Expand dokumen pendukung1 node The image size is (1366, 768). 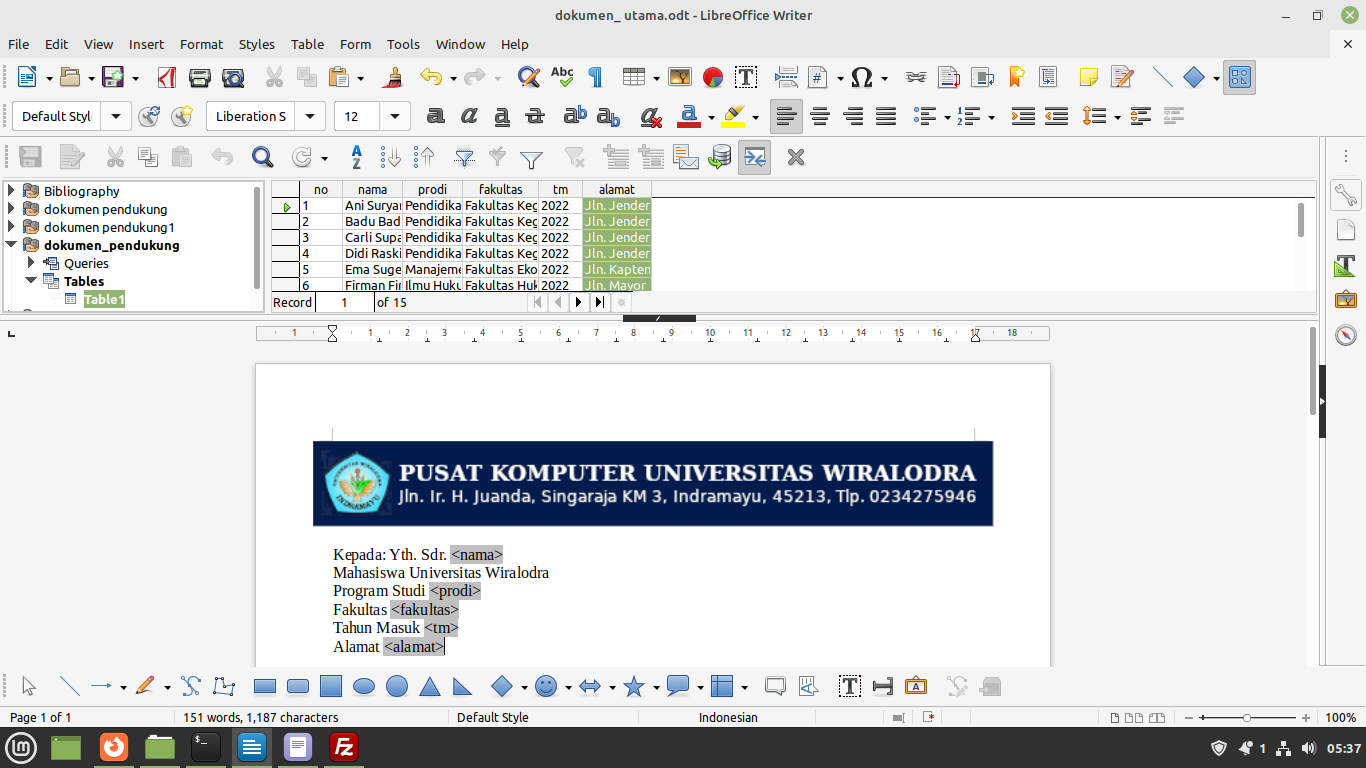(11, 227)
